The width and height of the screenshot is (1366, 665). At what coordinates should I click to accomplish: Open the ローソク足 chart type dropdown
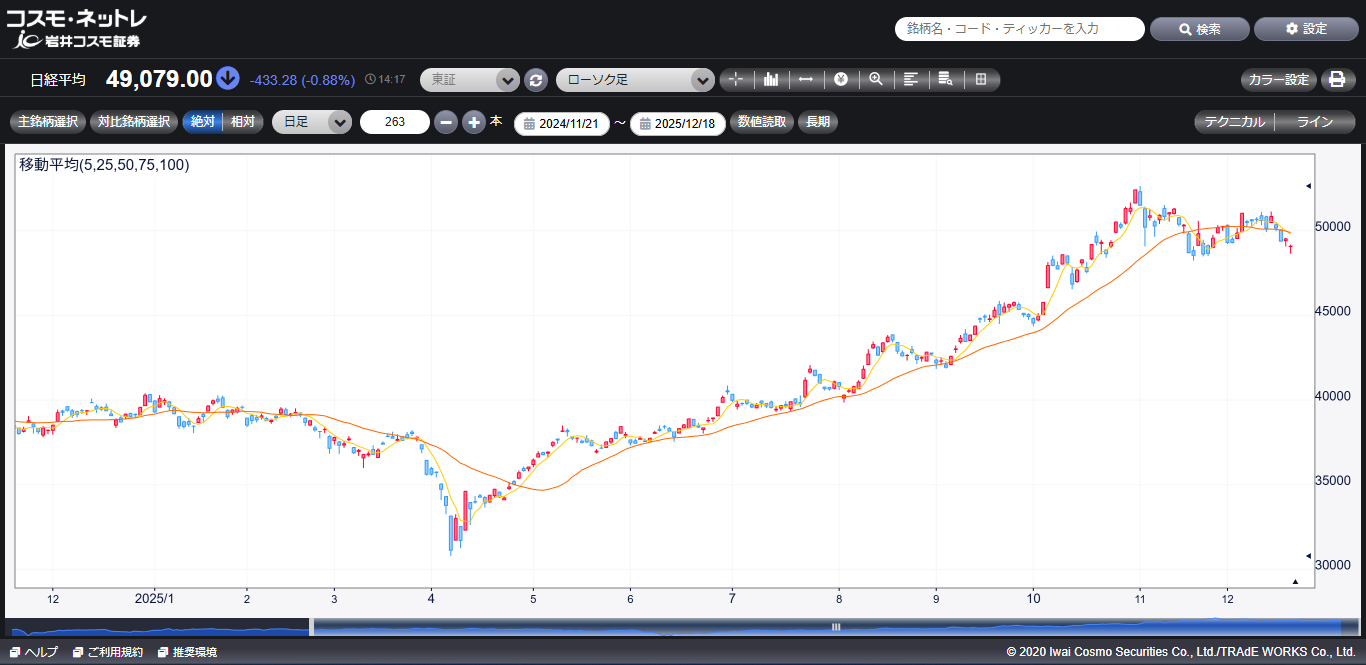(x=635, y=80)
